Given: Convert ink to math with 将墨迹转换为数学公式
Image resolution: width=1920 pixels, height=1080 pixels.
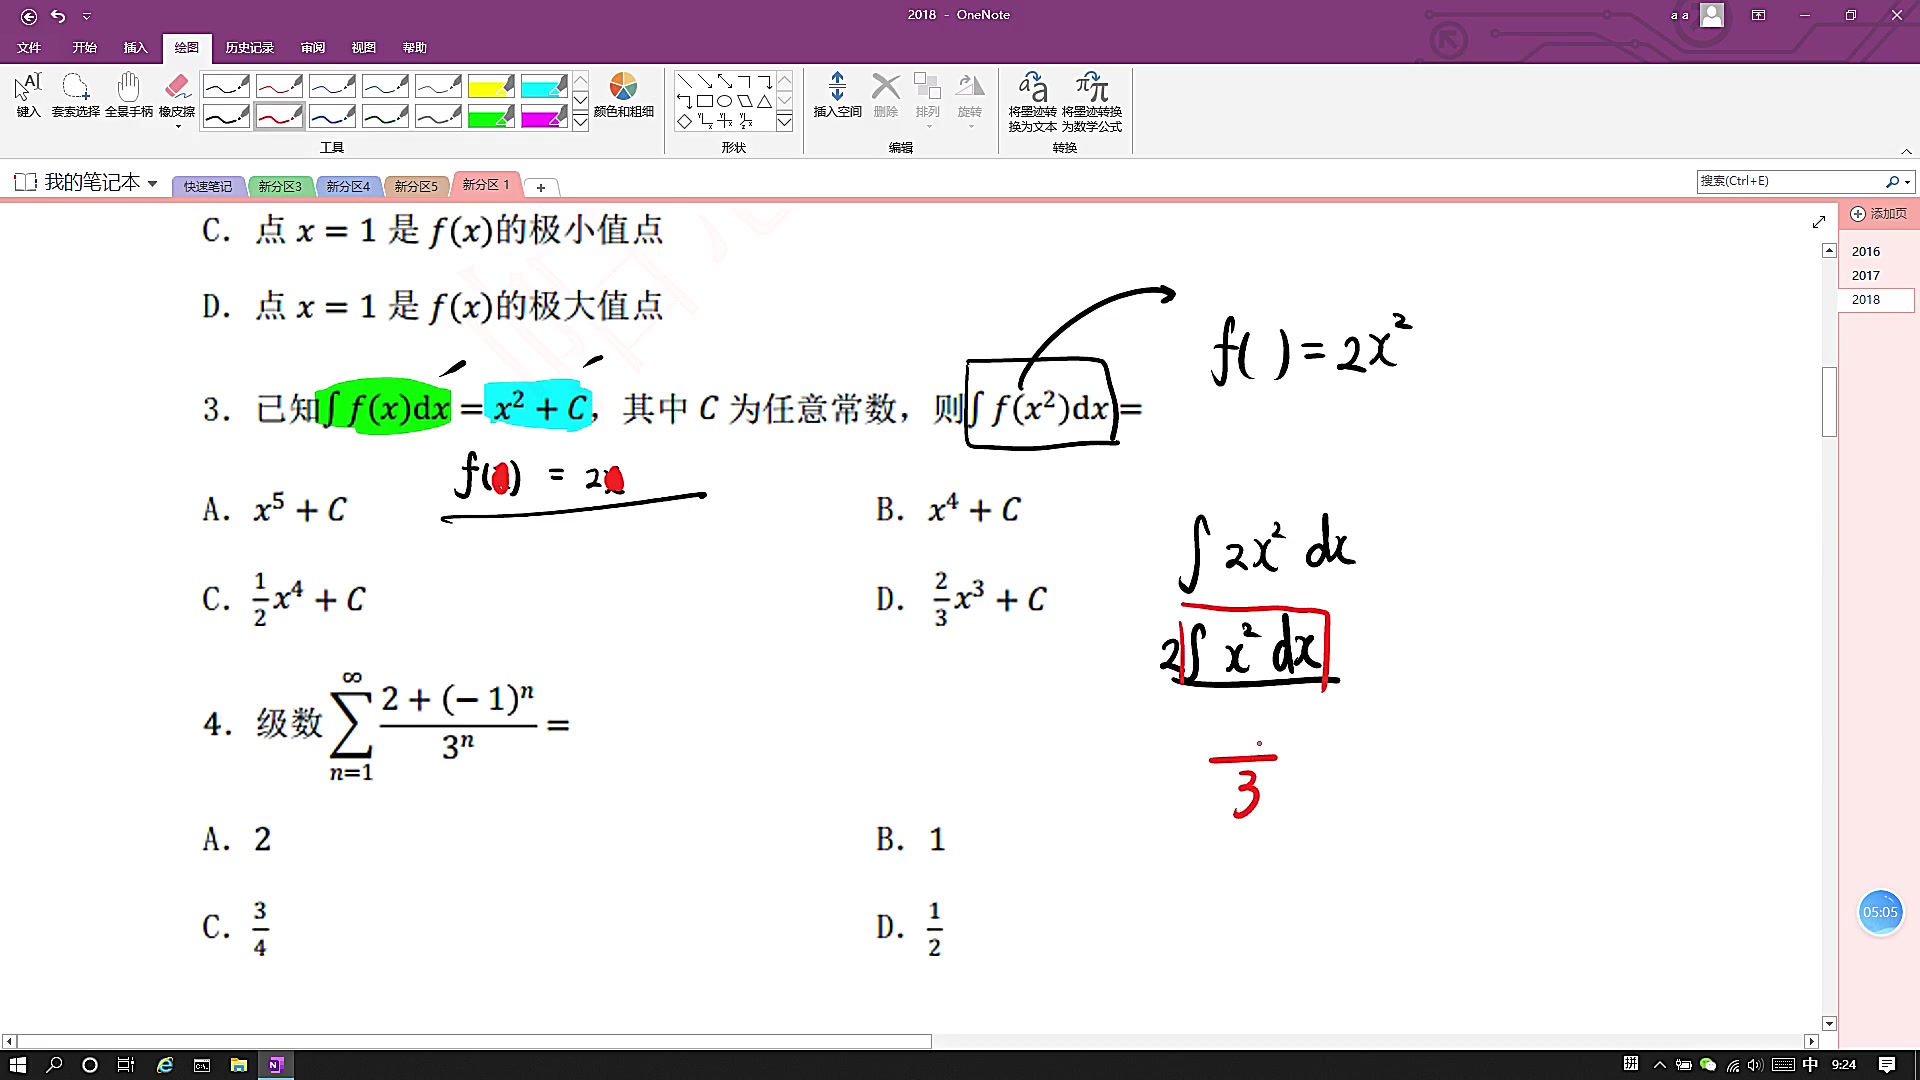Looking at the screenshot, I should click(x=1090, y=100).
